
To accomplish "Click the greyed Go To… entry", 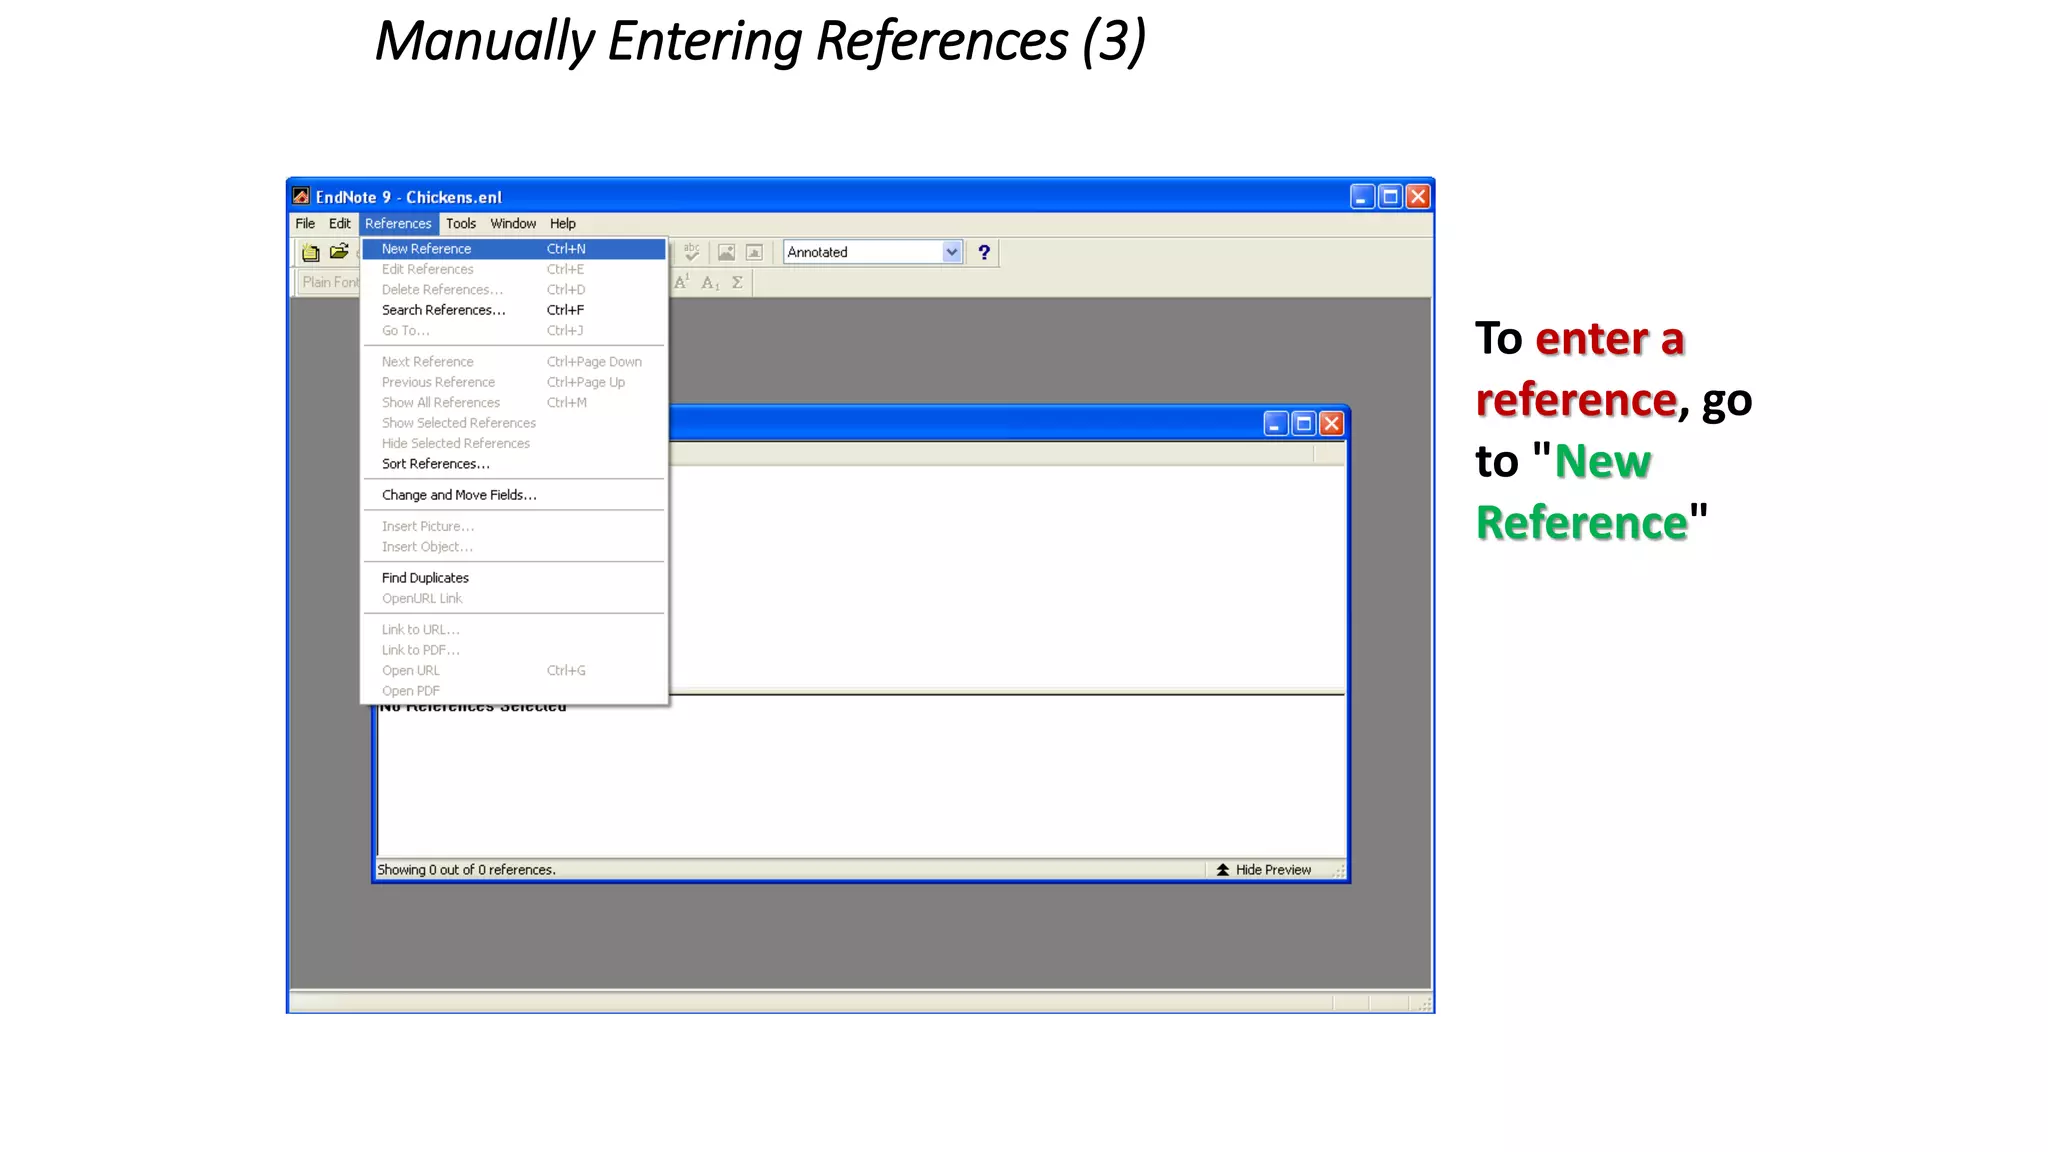I will point(514,331).
